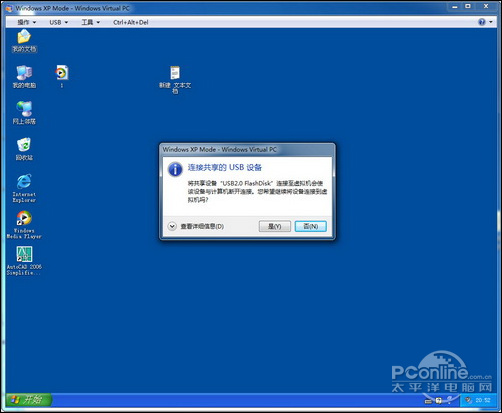This screenshot has width=502, height=413.
Task: Click the tray icon beside the clock
Action: [x=469, y=400]
